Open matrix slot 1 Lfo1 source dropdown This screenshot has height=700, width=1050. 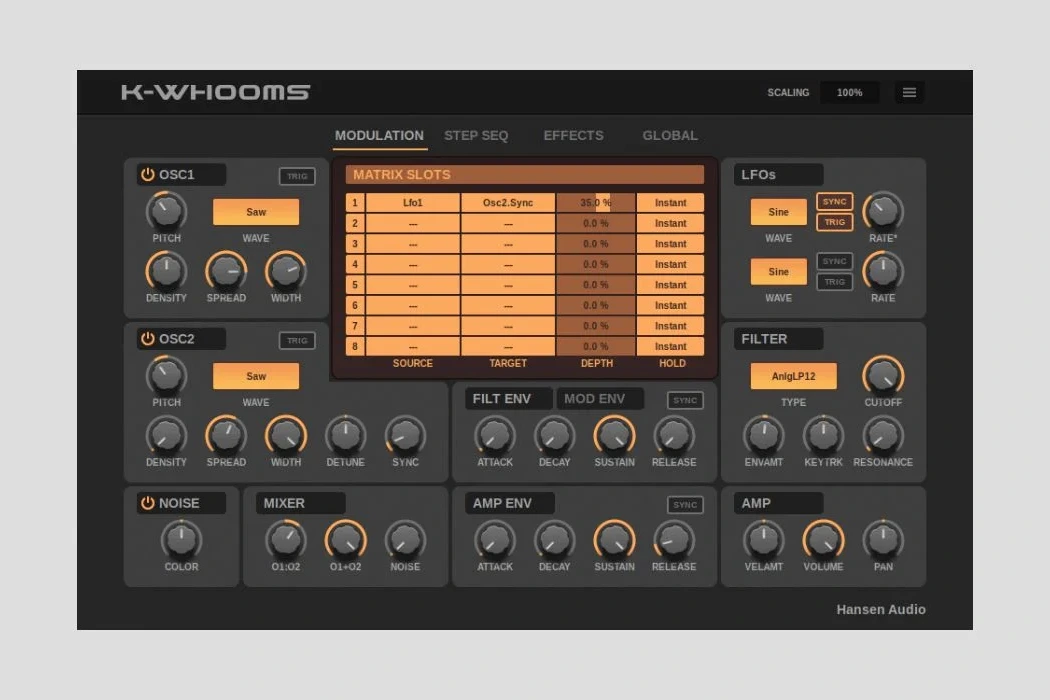[413, 203]
